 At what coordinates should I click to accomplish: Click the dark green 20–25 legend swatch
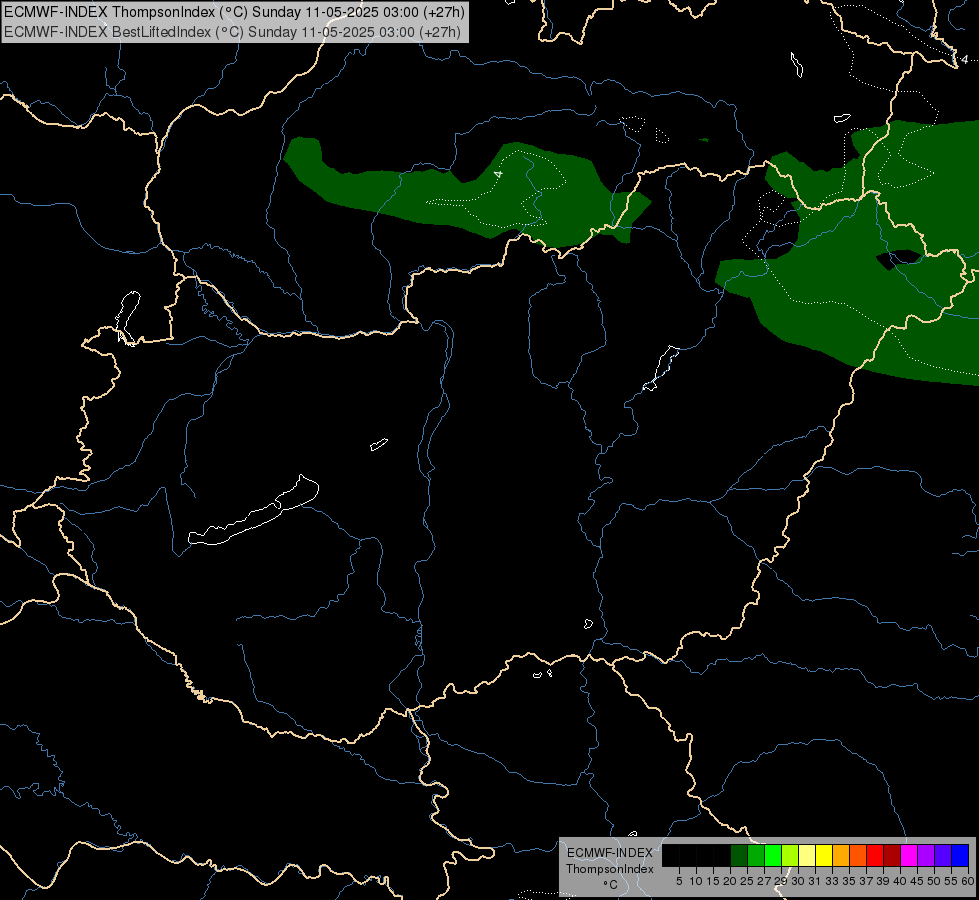(739, 856)
